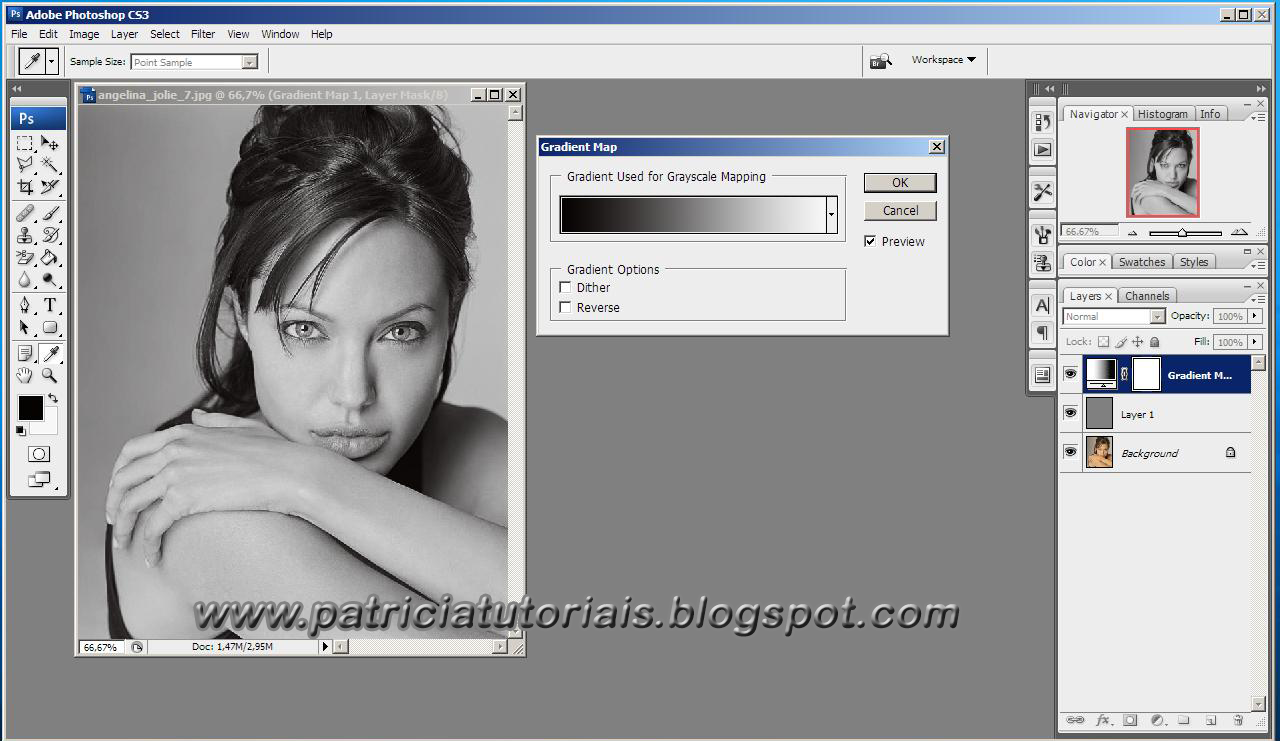Viewport: 1280px width, 741px height.
Task: Select the Path Selection tool
Action: [x=26, y=327]
